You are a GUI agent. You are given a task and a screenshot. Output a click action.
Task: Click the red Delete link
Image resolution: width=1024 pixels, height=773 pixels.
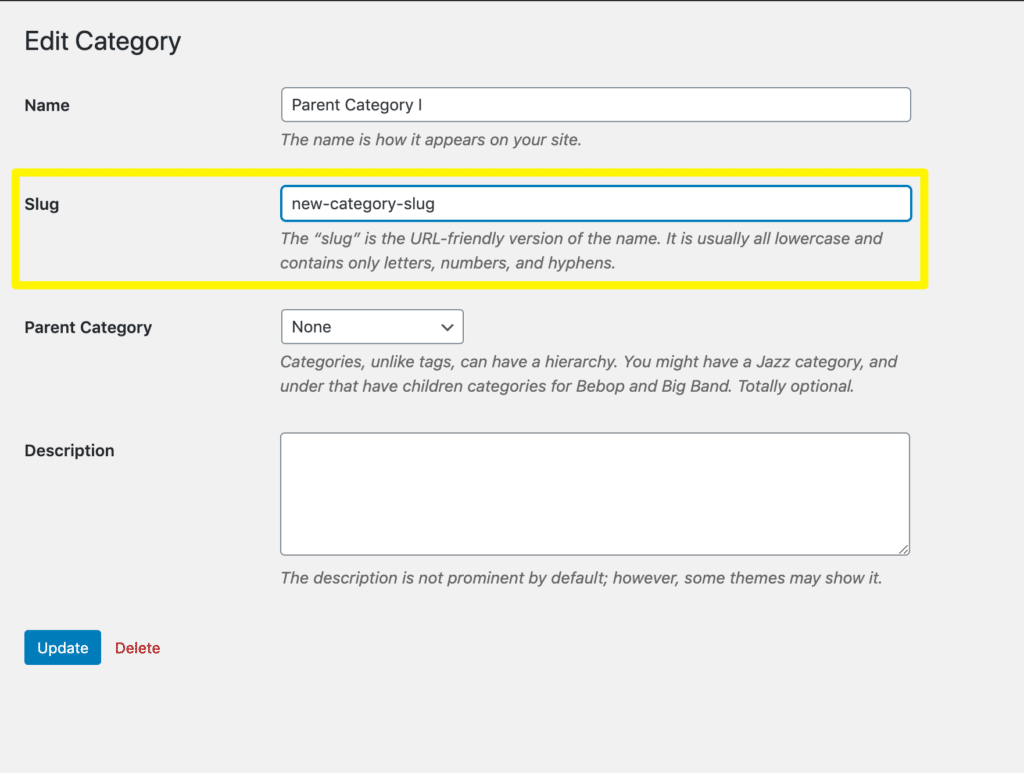(x=137, y=648)
